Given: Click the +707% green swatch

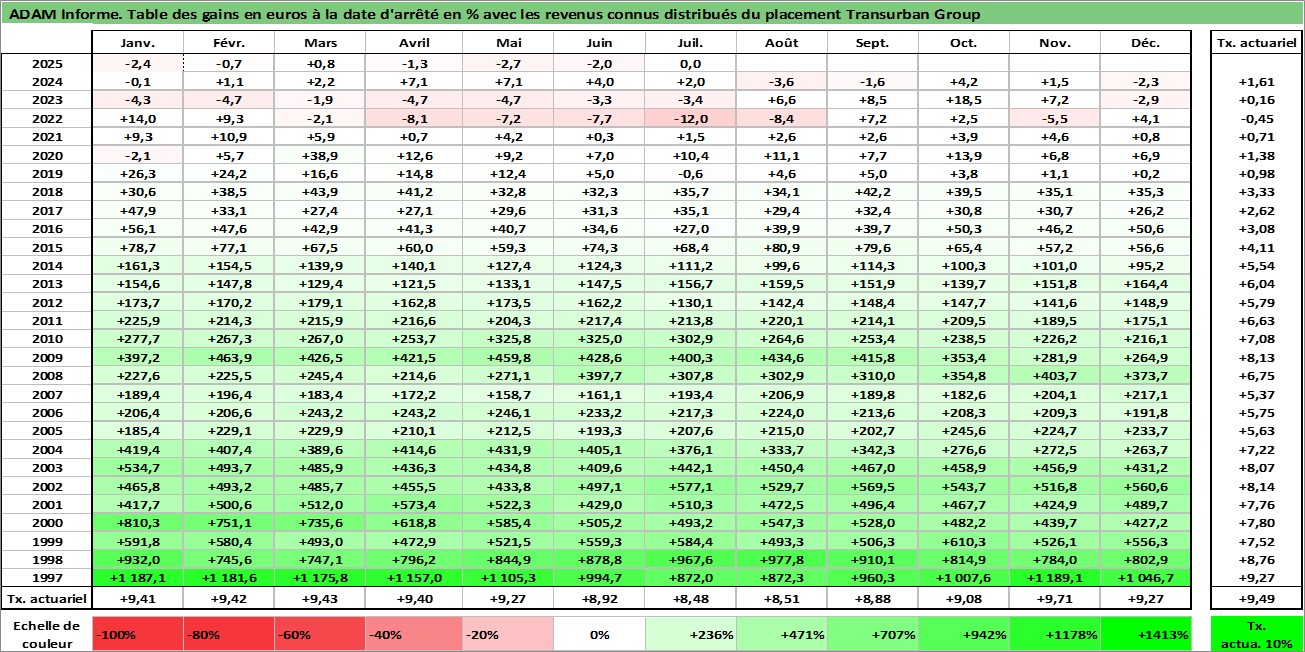Looking at the screenshot, I should [872, 633].
